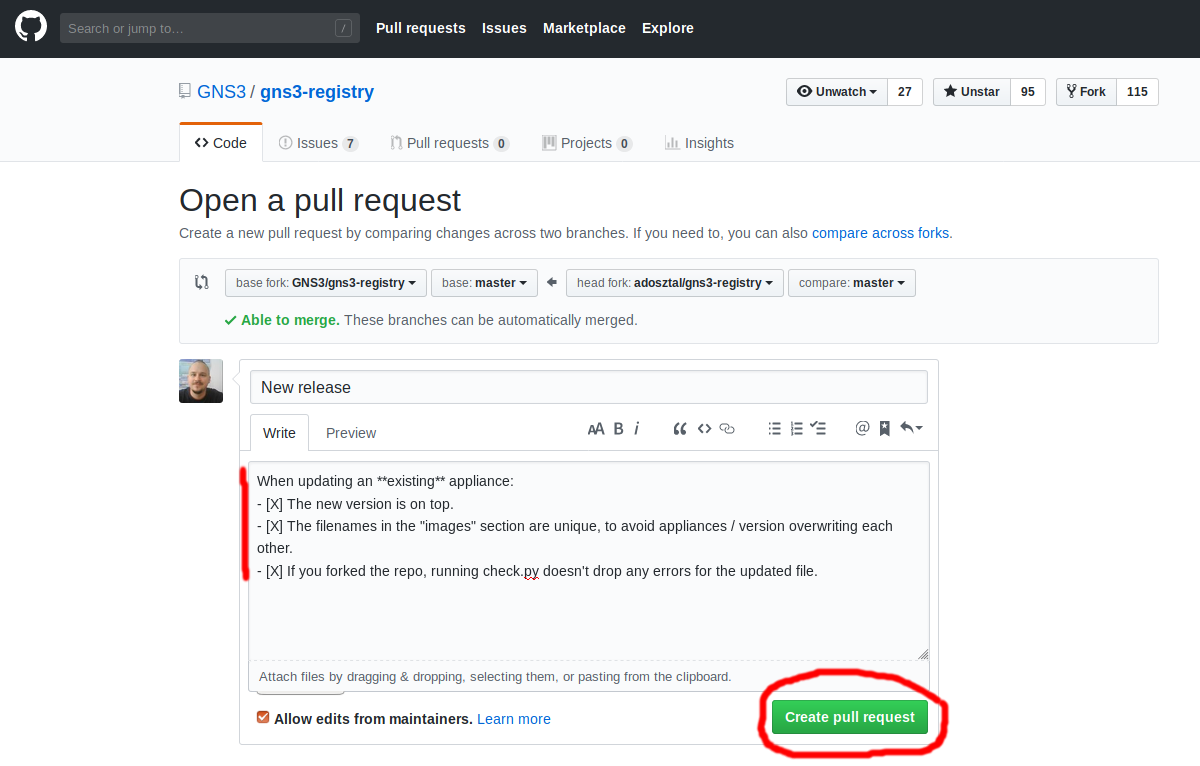Insert code with the code icon
Screen dimensions: 1200x766
click(704, 429)
